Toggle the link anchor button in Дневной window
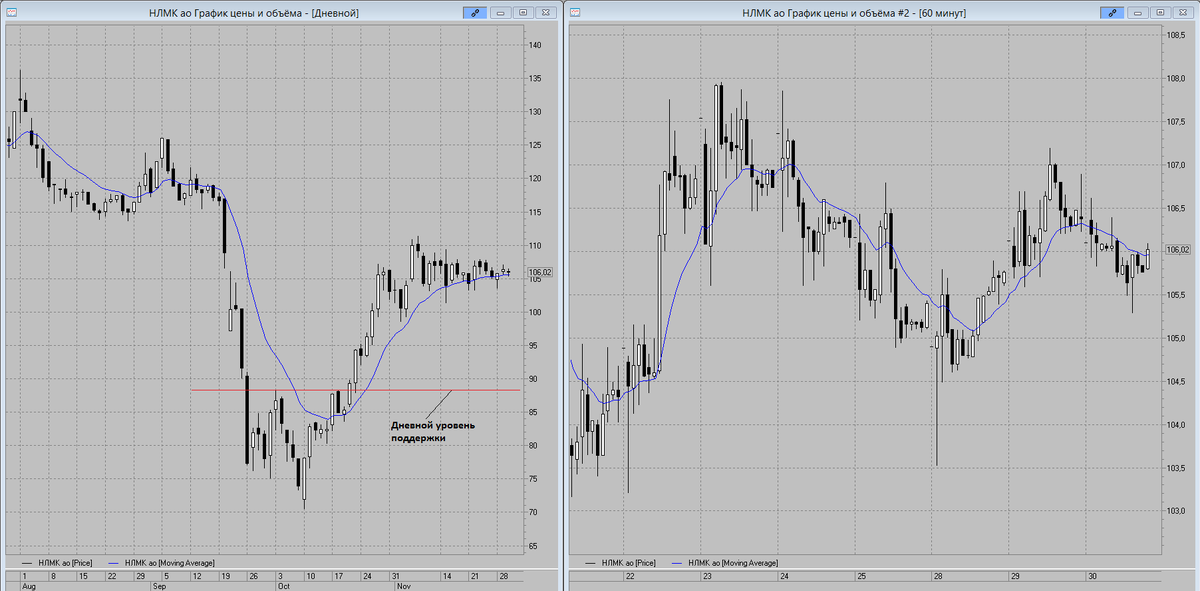Image resolution: width=1200 pixels, height=591 pixels. (474, 13)
